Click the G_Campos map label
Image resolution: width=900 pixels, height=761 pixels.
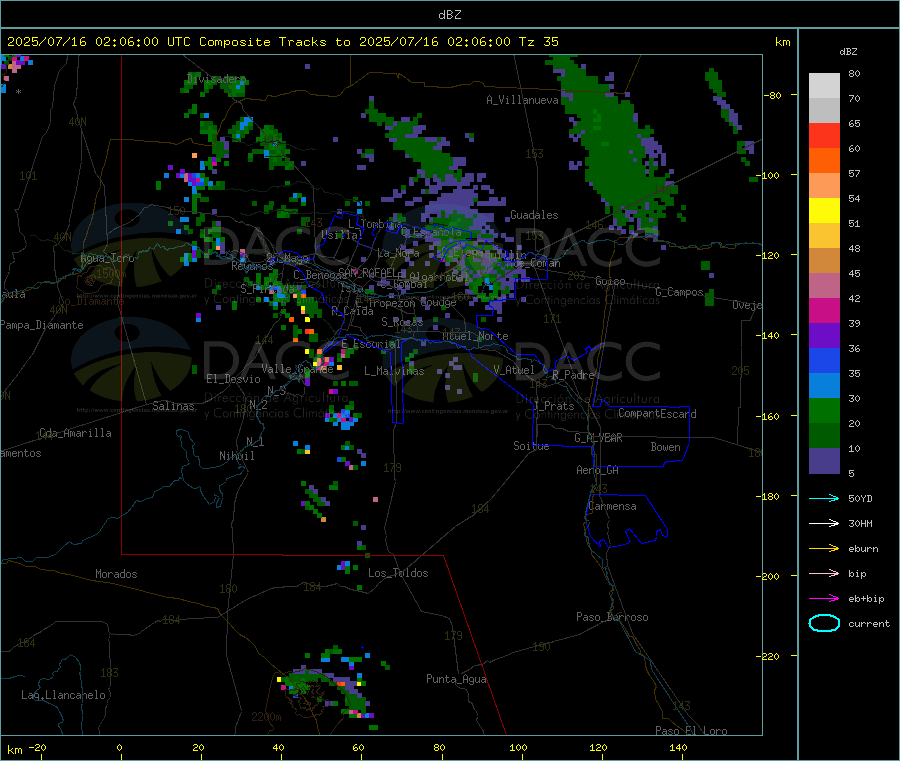(680, 292)
